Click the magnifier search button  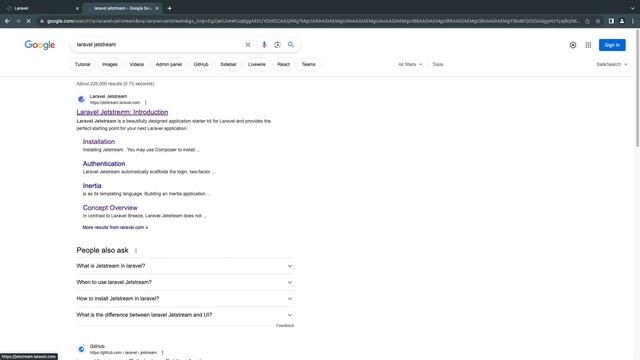click(x=291, y=44)
